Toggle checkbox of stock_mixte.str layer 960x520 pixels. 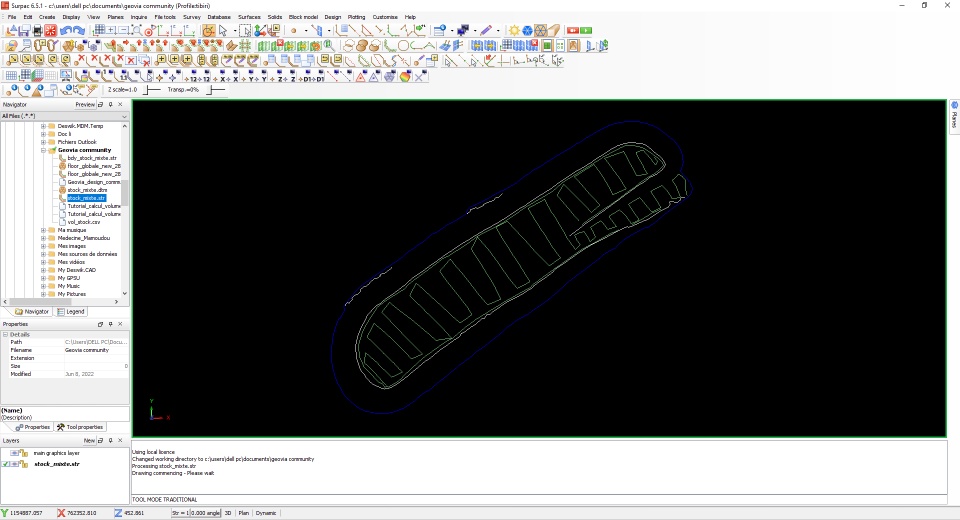click(x=5, y=464)
